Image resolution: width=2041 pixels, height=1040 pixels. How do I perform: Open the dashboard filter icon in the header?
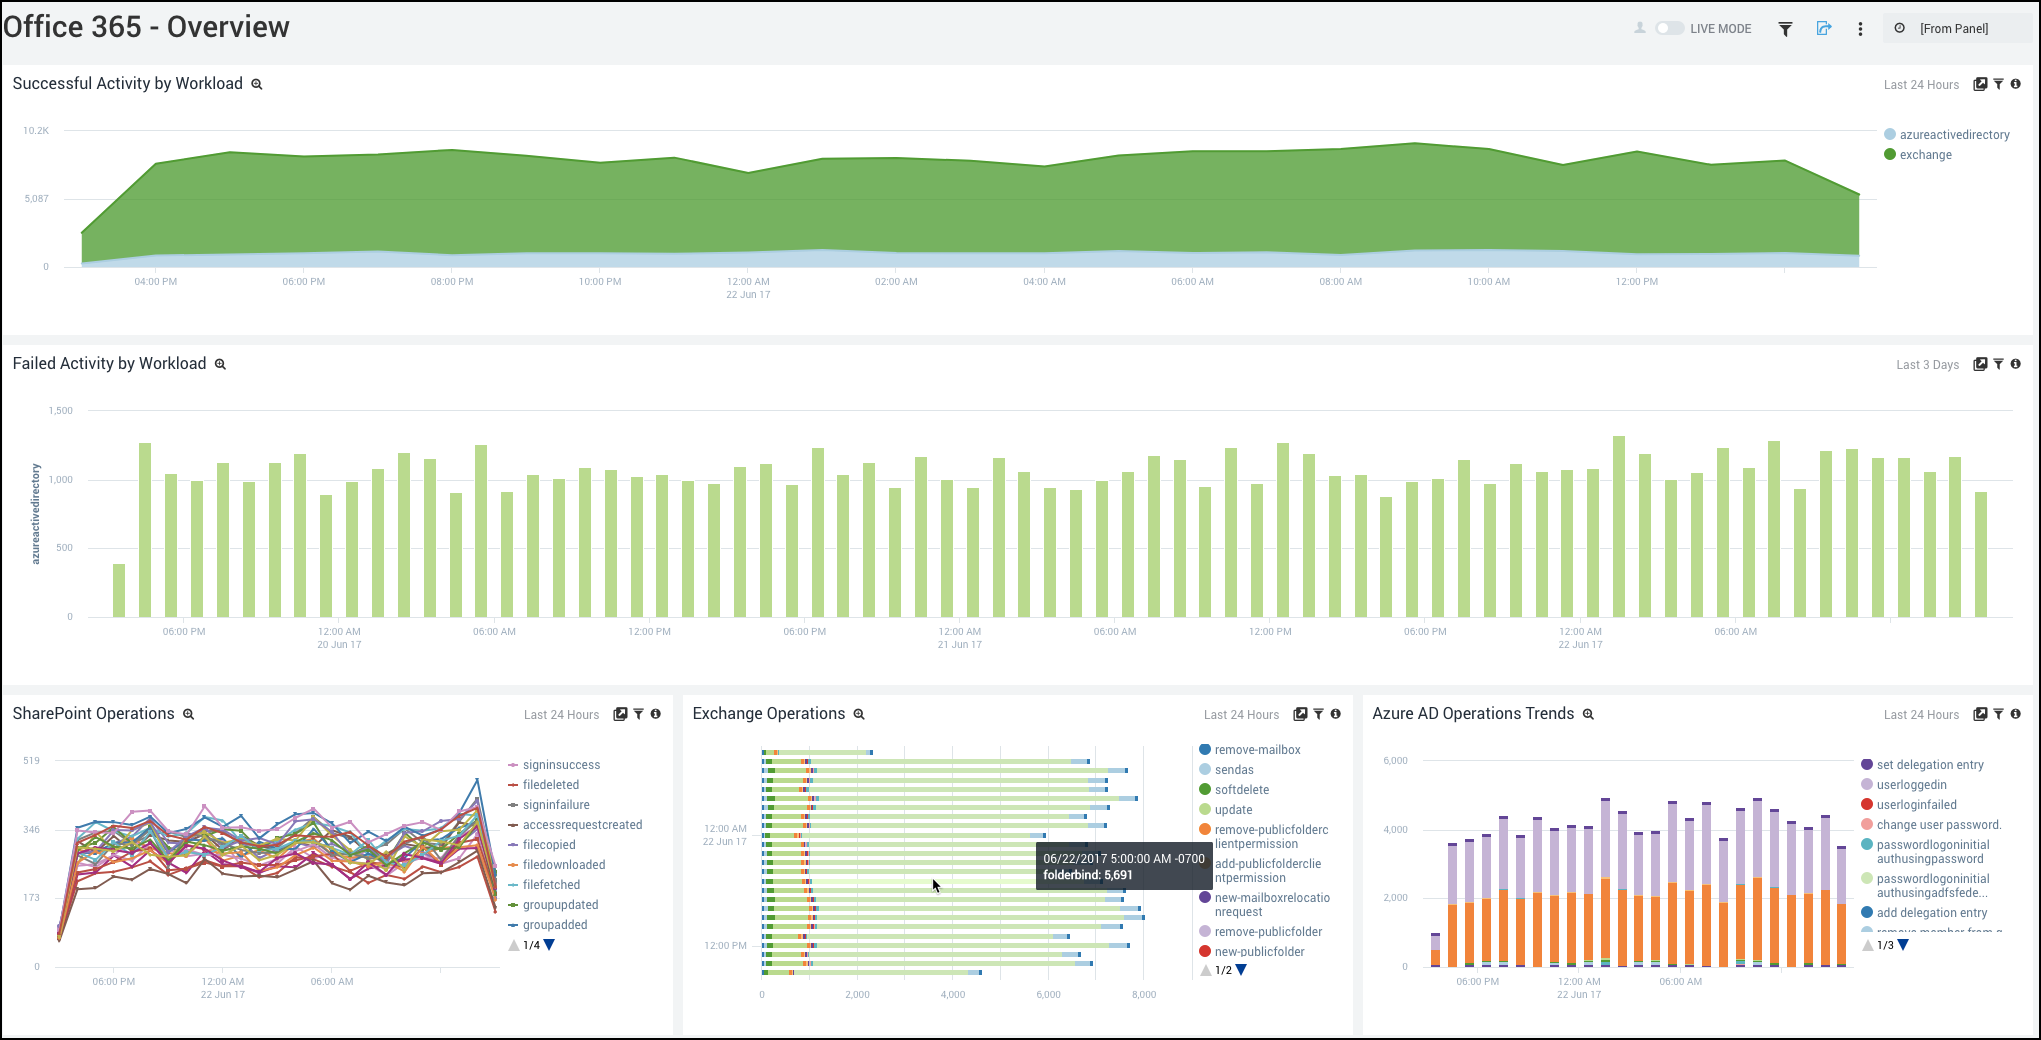tap(1785, 29)
